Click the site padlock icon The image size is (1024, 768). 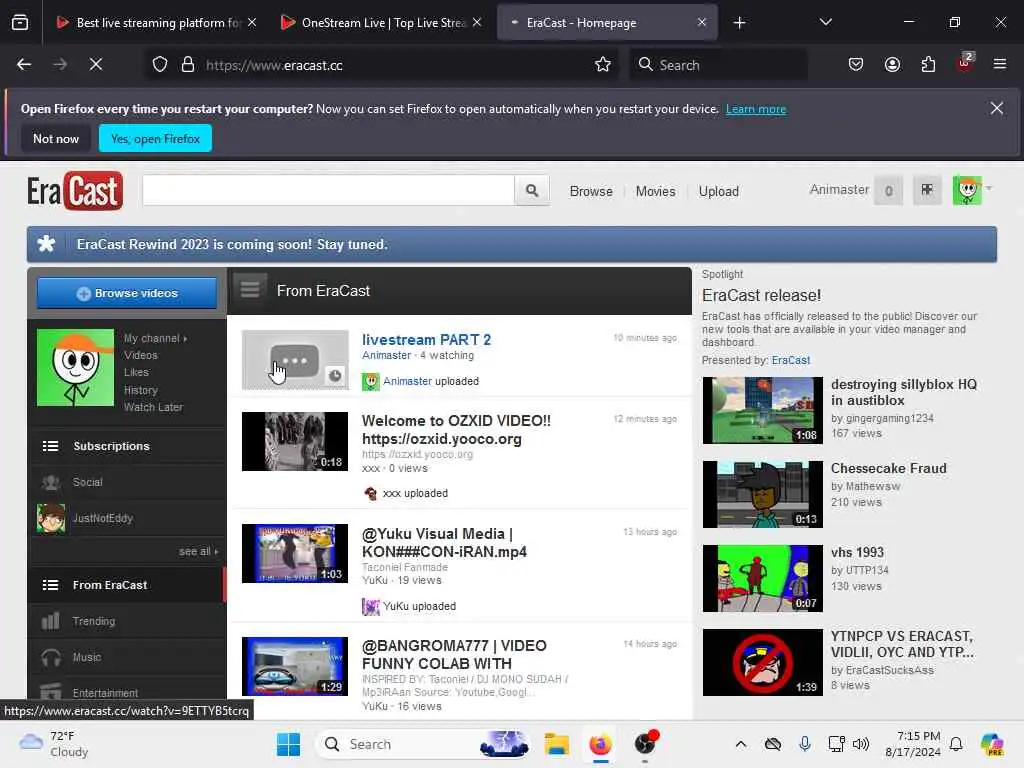(x=188, y=65)
